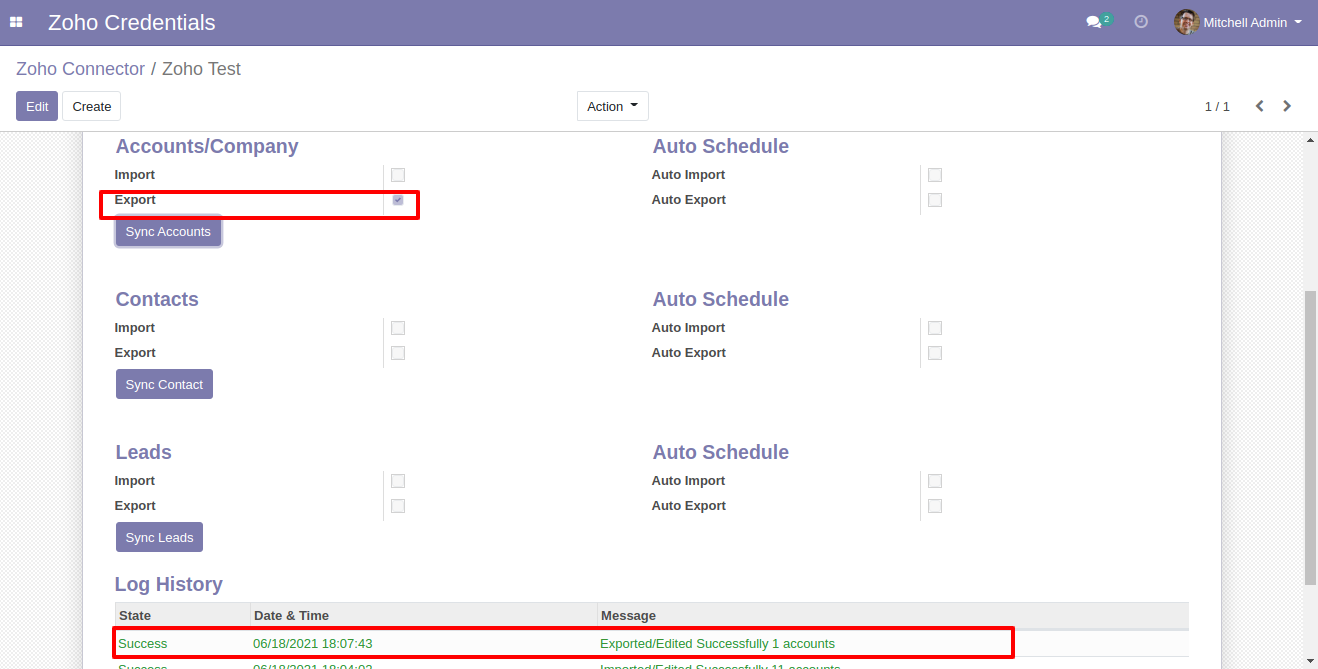
Task: Click the scrollbar up arrow
Action: [x=1311, y=140]
